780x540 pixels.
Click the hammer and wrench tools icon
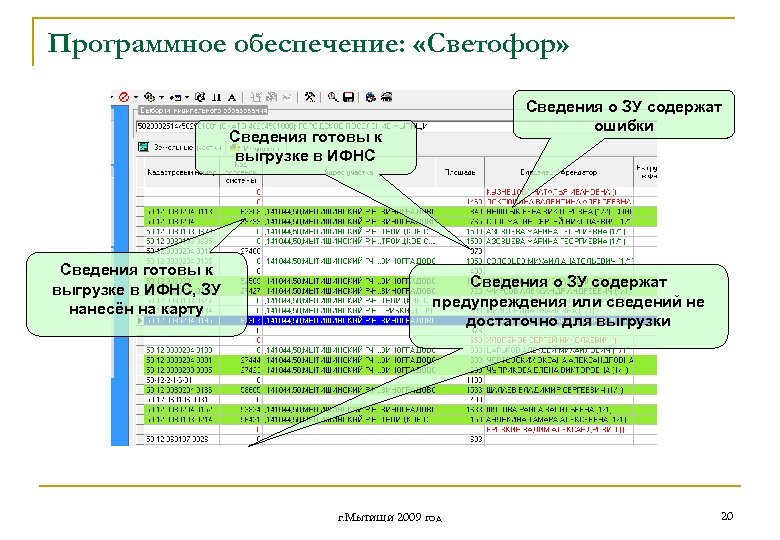(x=310, y=97)
